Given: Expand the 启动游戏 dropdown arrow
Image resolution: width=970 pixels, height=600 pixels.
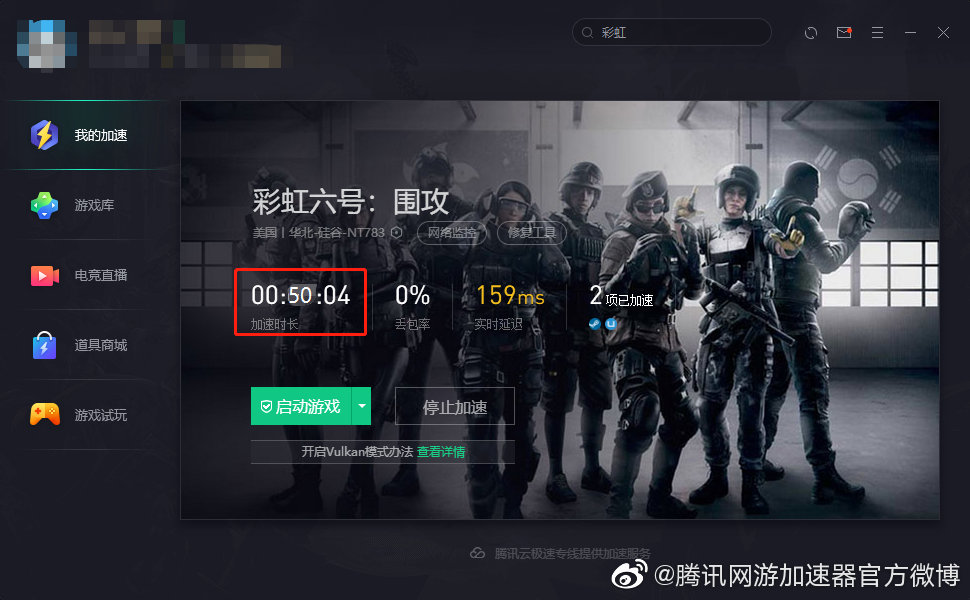Looking at the screenshot, I should click(x=361, y=406).
